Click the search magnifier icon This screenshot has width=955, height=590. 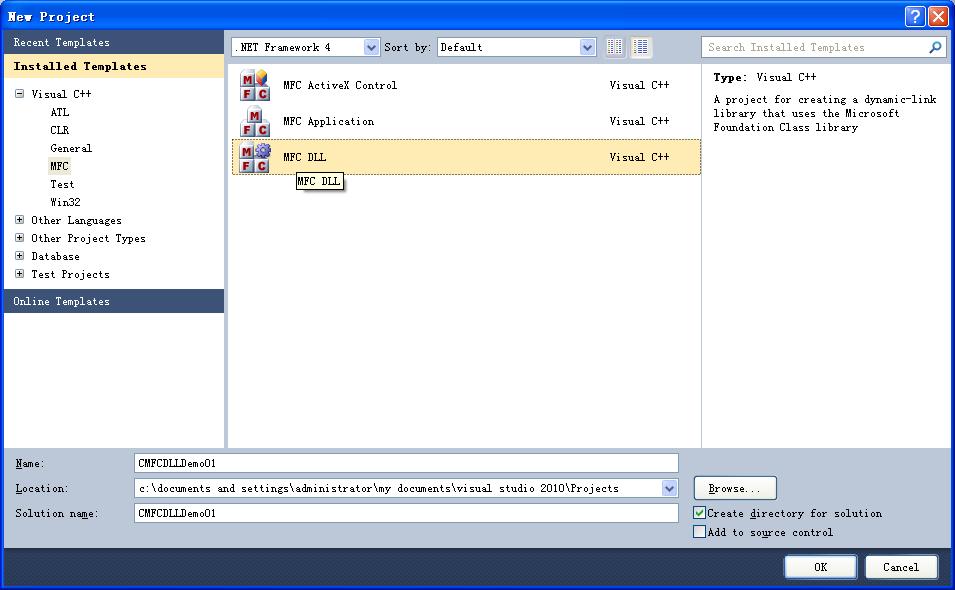coord(935,47)
